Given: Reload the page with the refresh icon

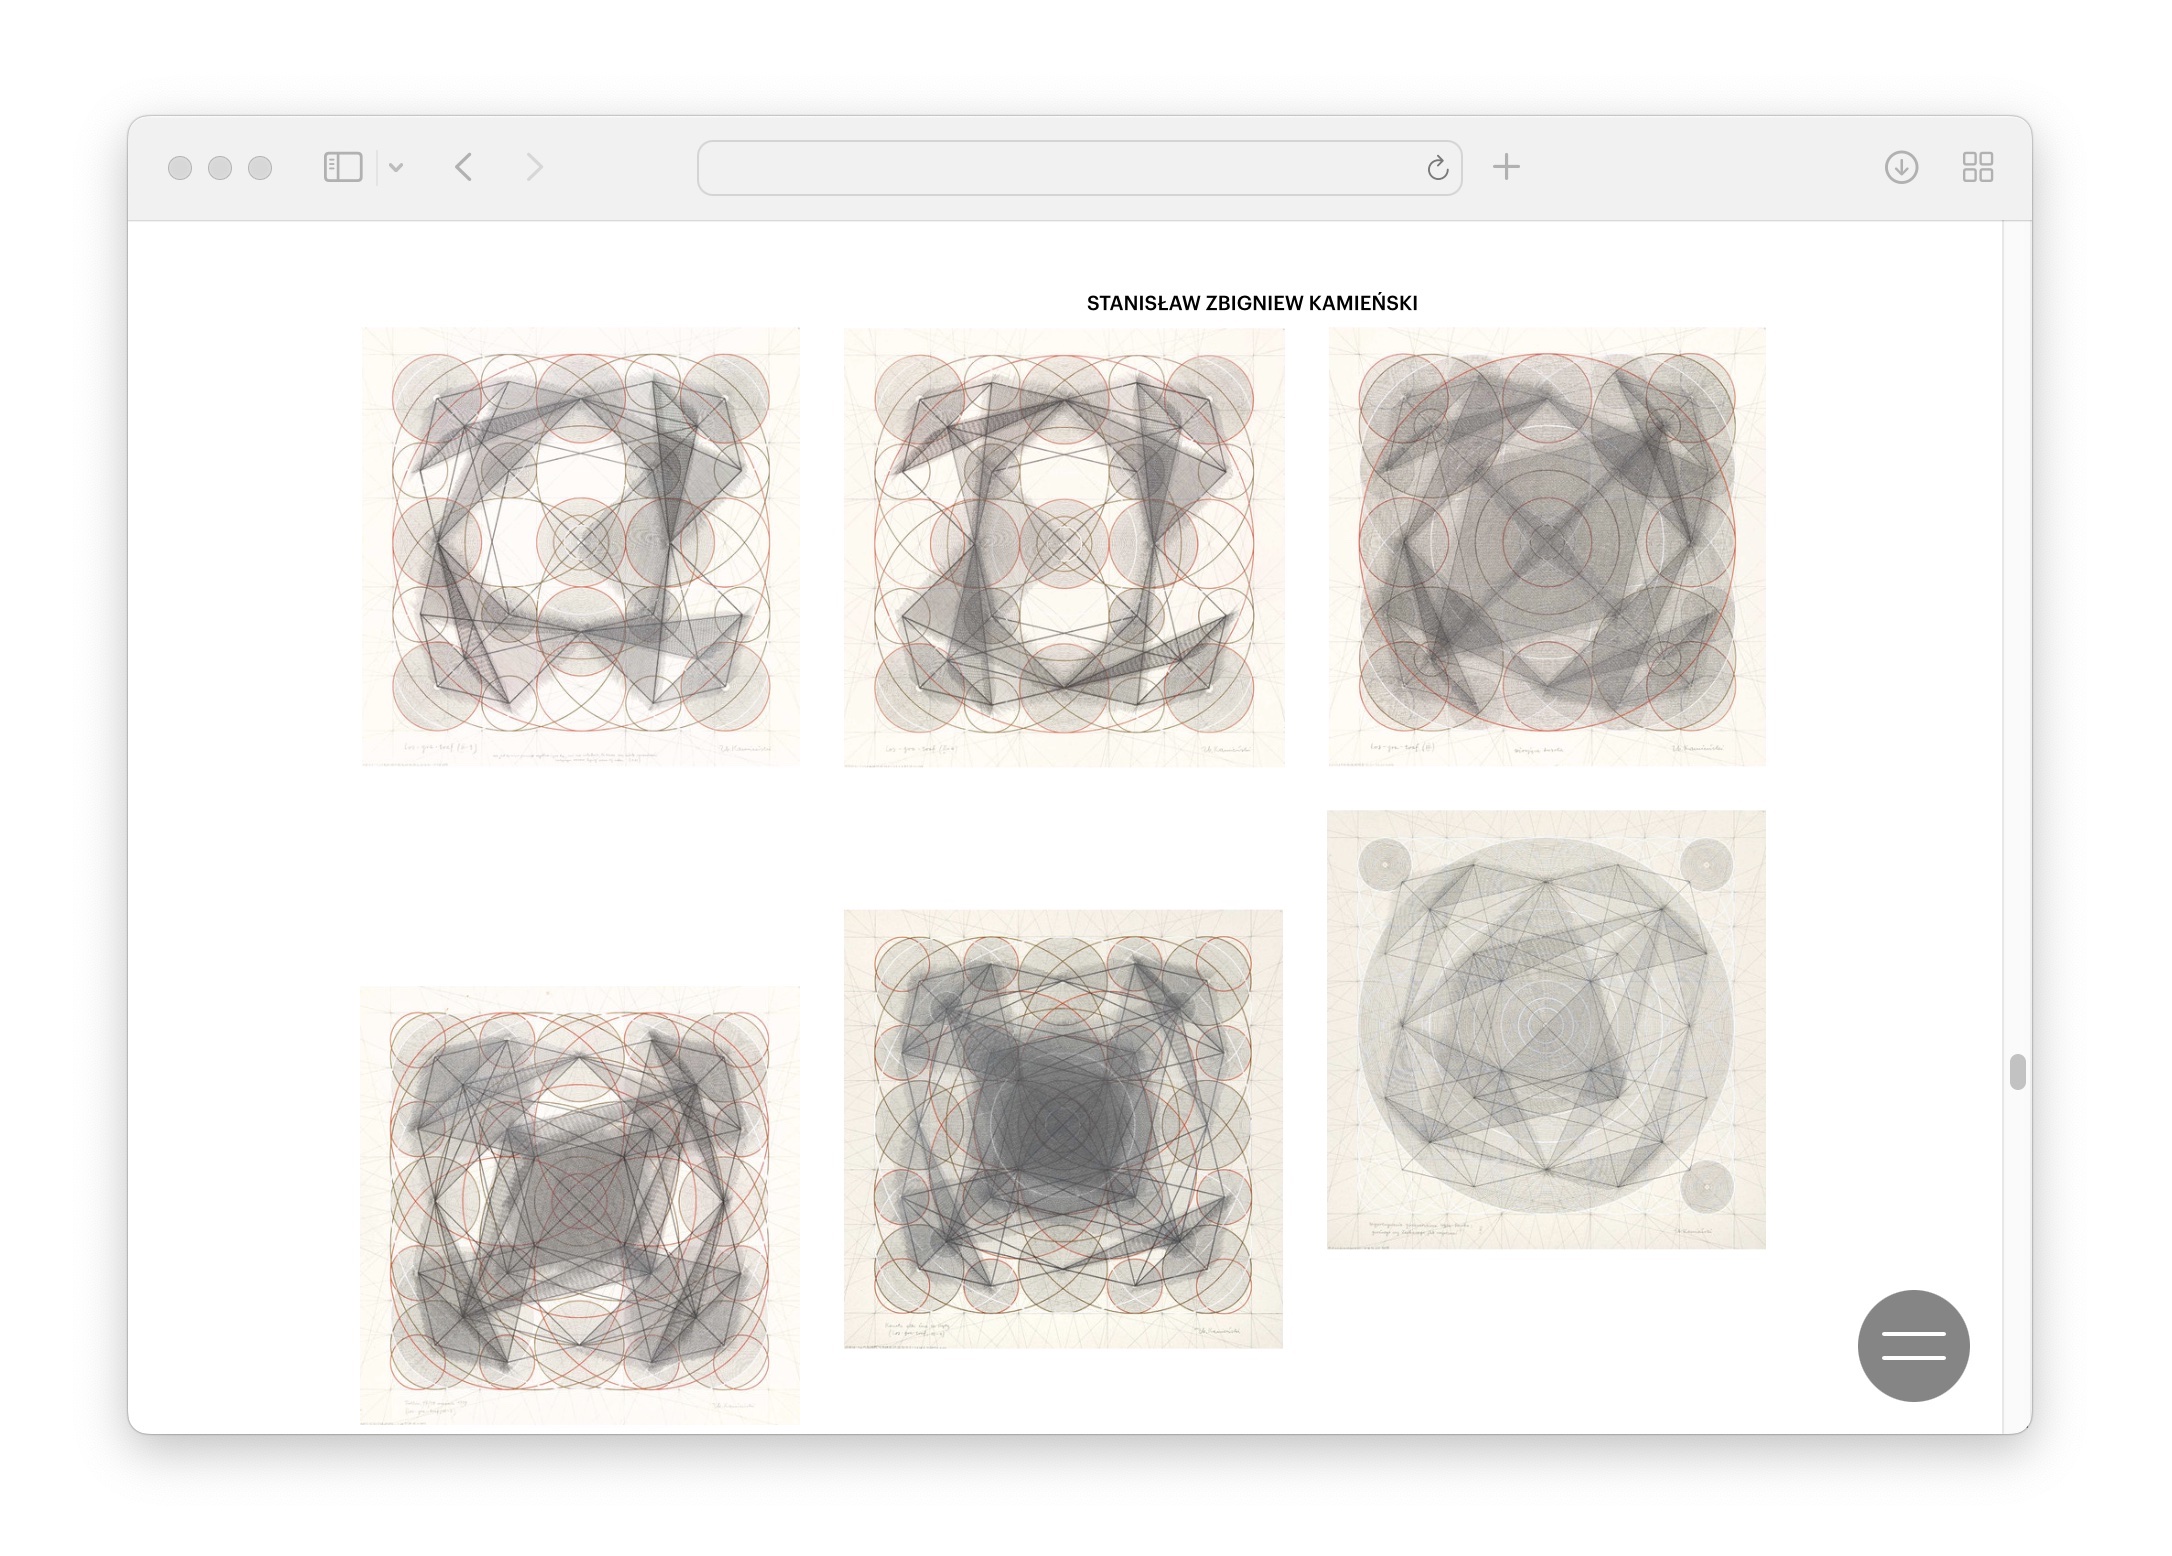Looking at the screenshot, I should click(x=1437, y=168).
